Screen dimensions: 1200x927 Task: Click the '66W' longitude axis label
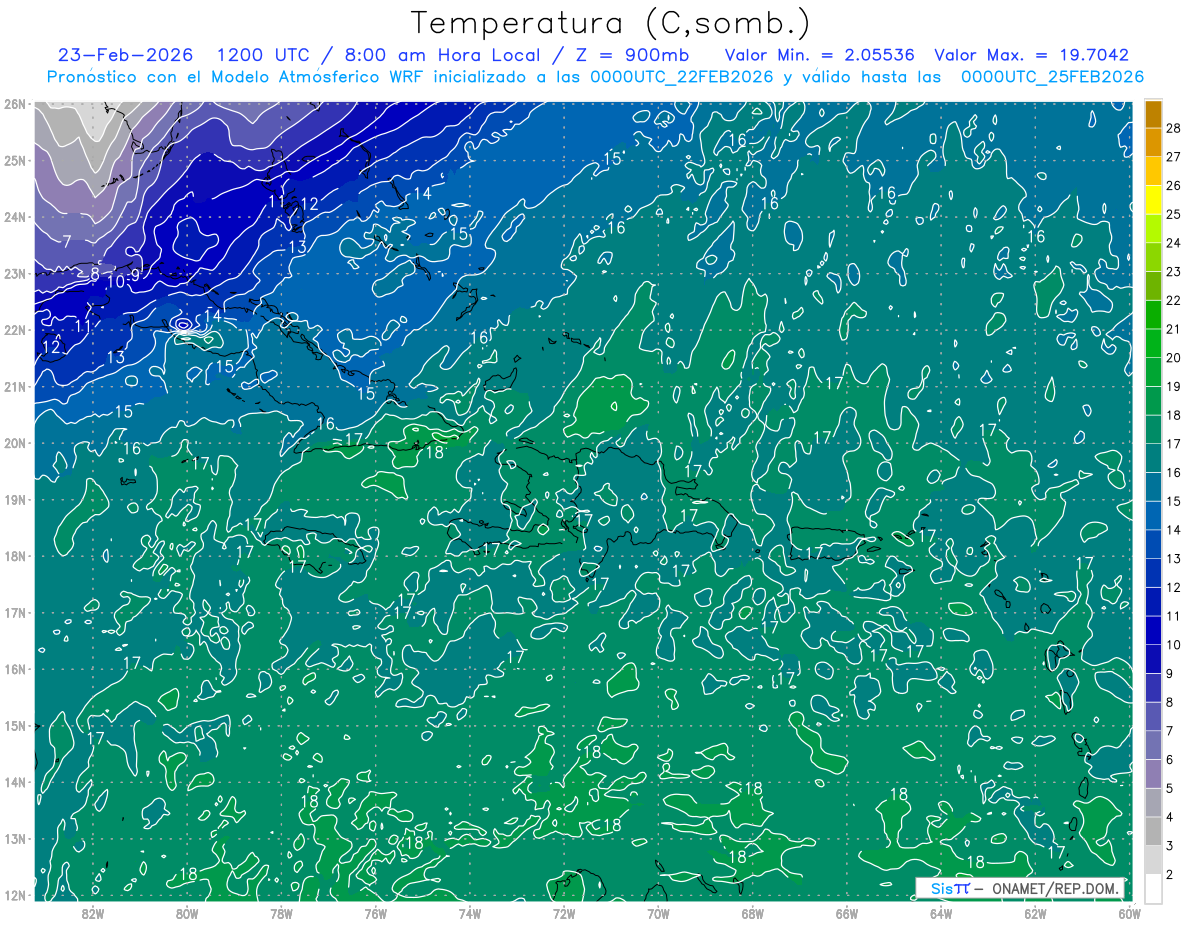[x=846, y=913]
